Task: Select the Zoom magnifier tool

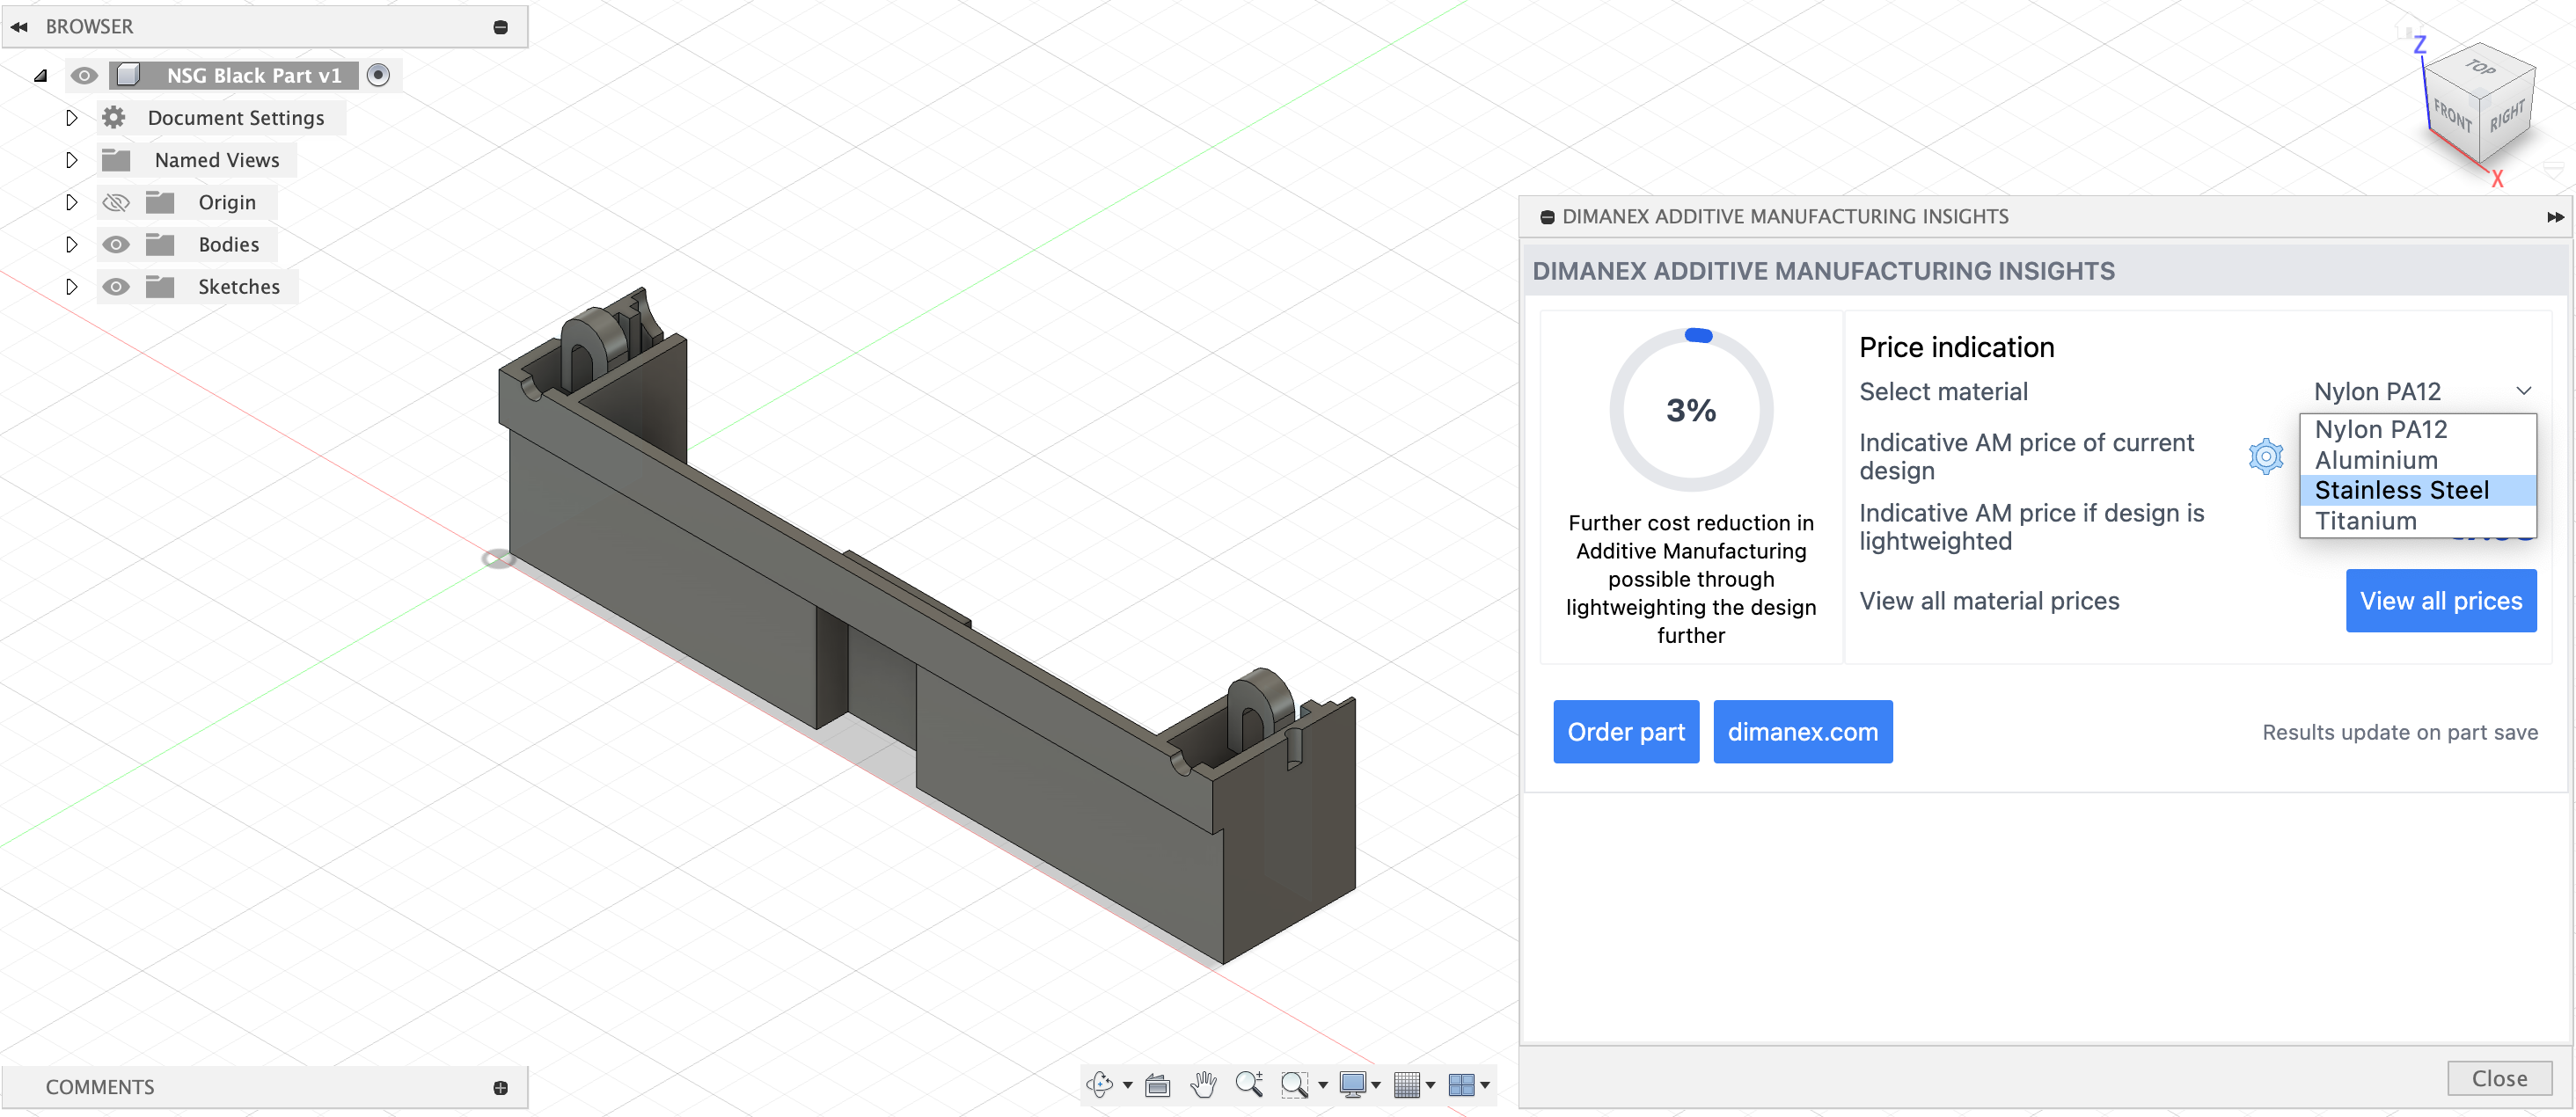Action: click(x=1248, y=1084)
